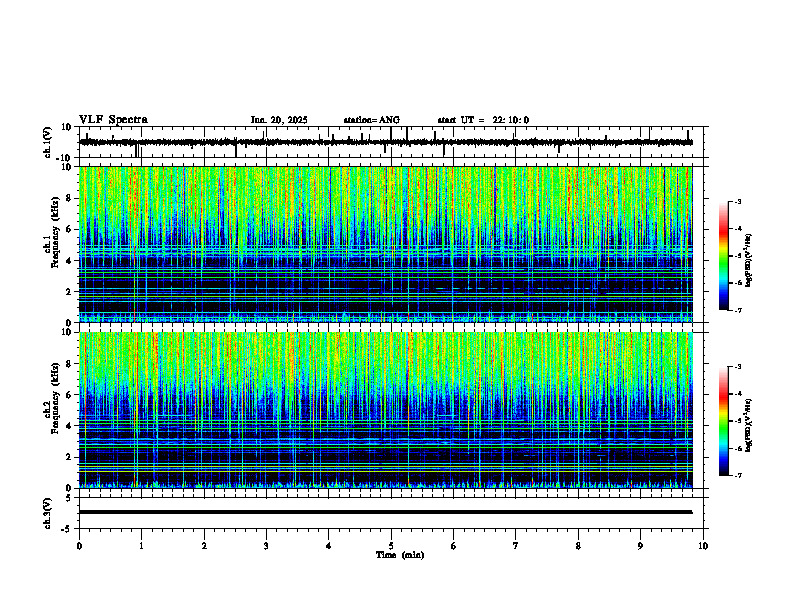Click time axis tick label "1"
792x612 pixels.
(x=141, y=546)
